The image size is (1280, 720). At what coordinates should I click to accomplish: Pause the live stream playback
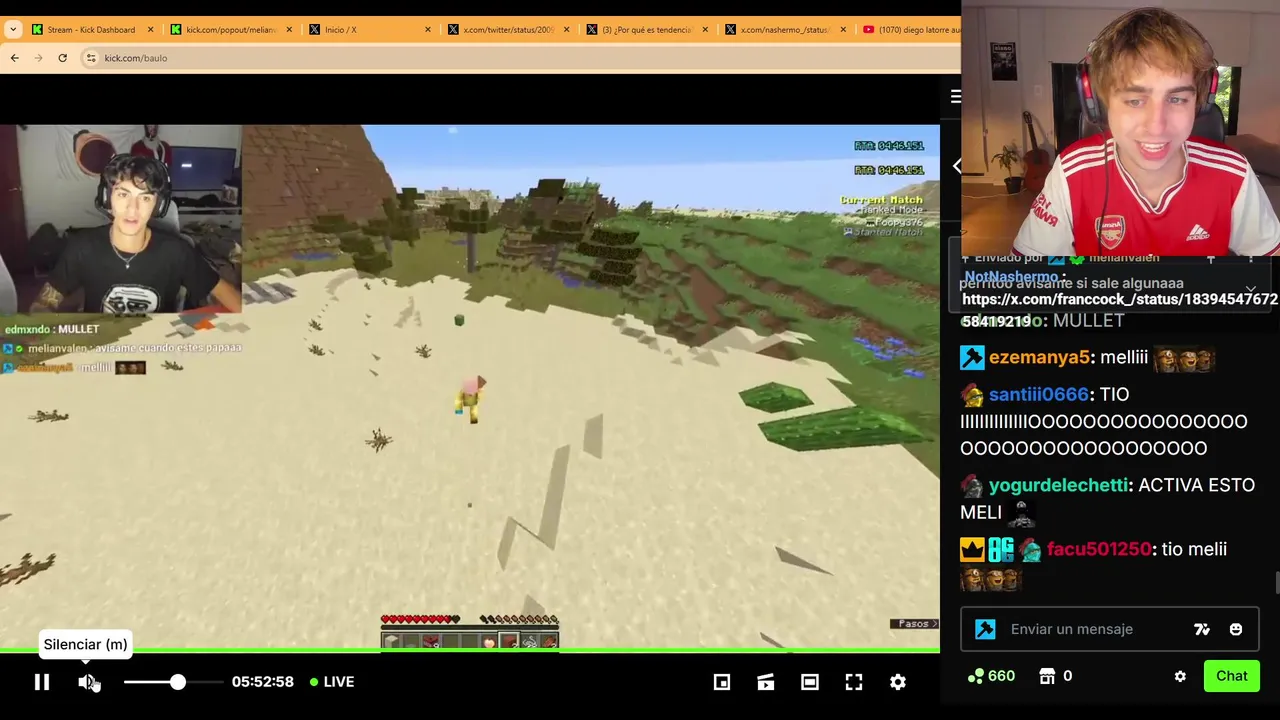42,682
